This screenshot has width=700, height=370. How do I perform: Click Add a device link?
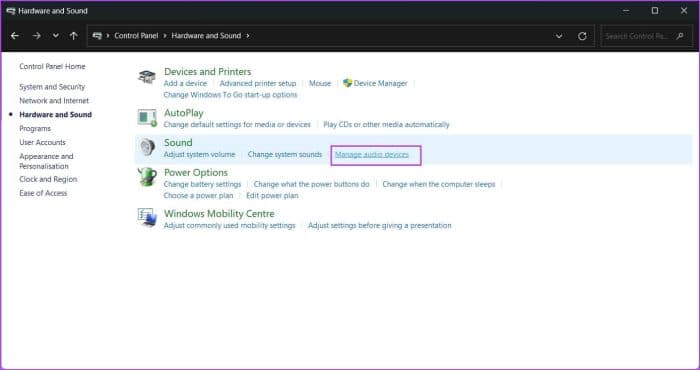(185, 83)
